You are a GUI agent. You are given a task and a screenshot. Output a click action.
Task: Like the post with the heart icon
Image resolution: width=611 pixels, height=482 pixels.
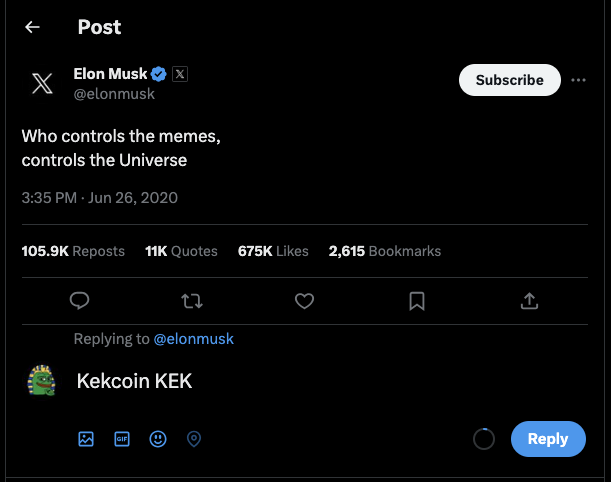(305, 300)
